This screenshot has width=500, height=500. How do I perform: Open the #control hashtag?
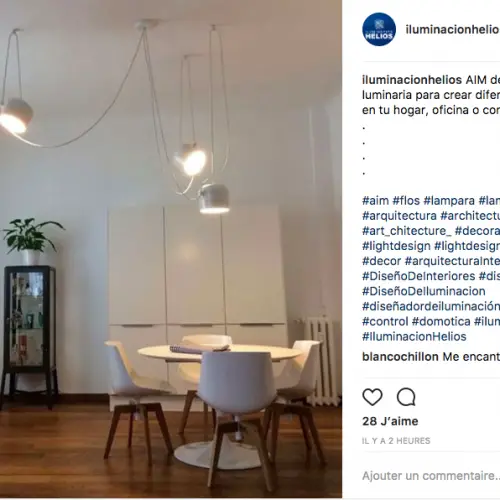[x=385, y=322]
